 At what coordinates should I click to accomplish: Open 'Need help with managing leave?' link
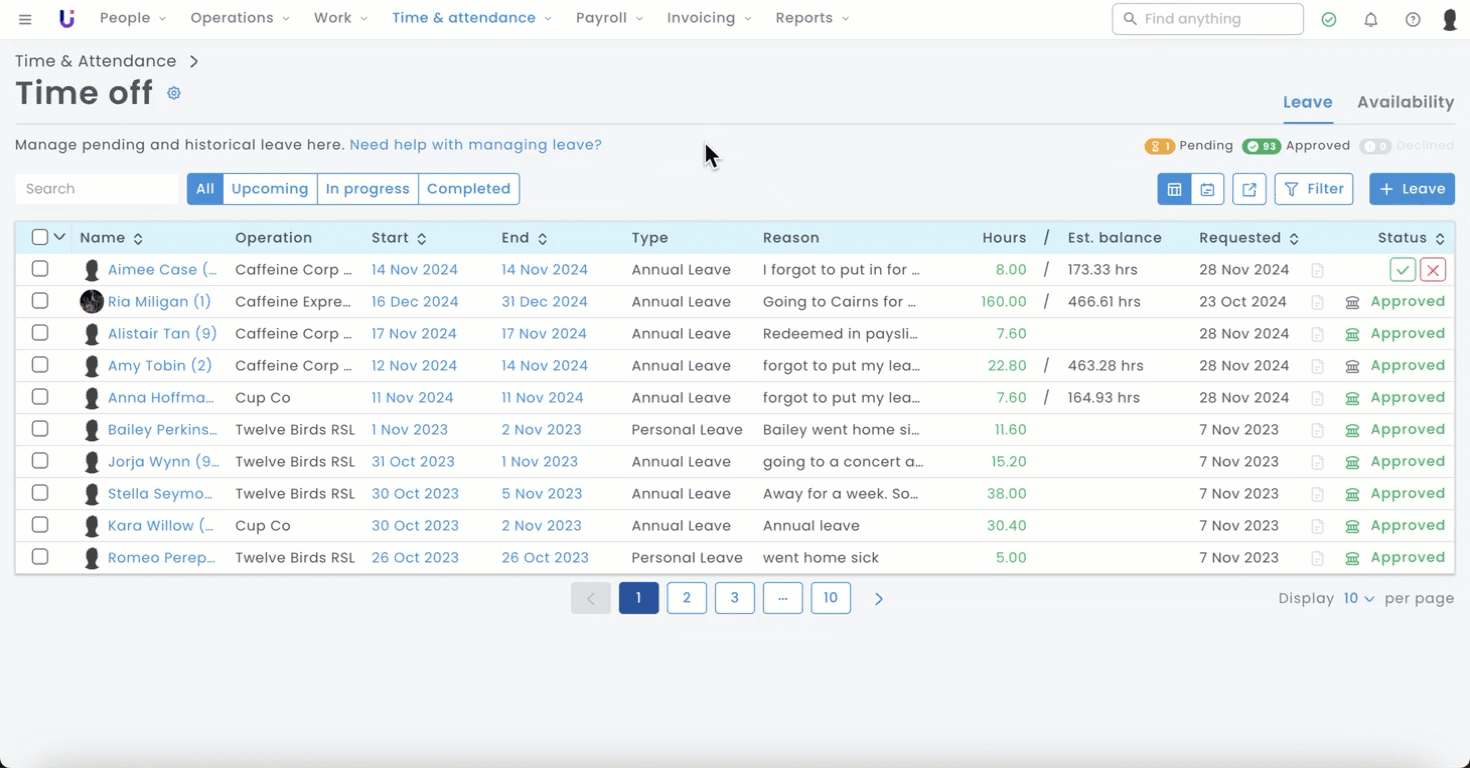point(475,145)
